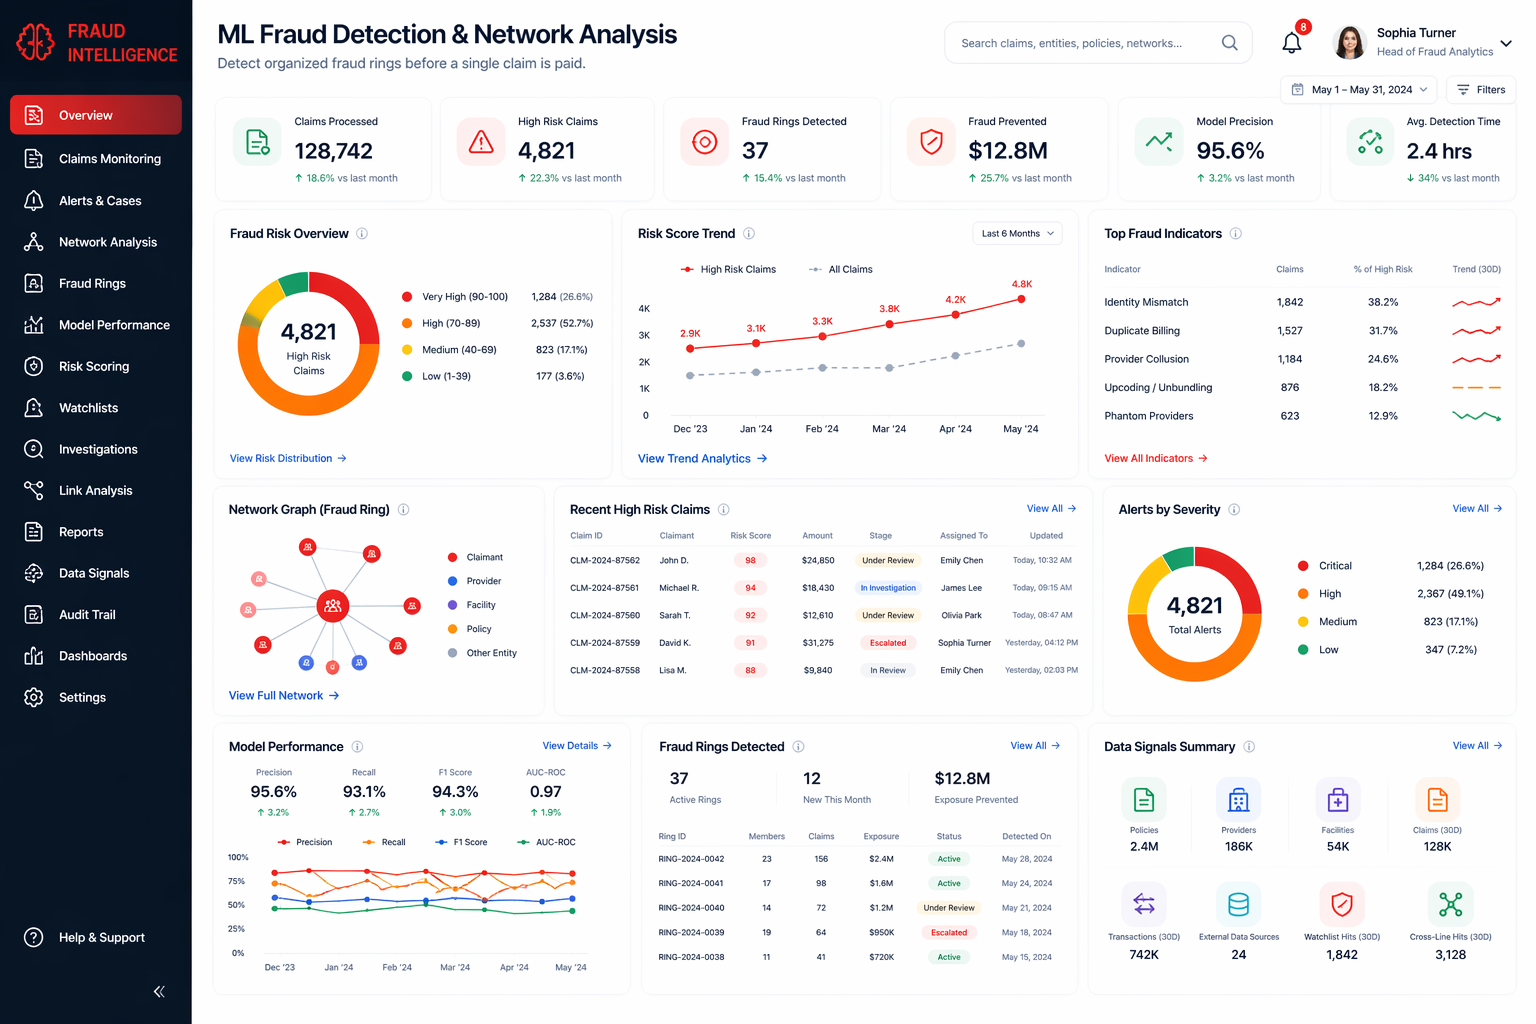Click the Critical red legend dot
Image resolution: width=1536 pixels, height=1024 pixels.
click(1303, 566)
